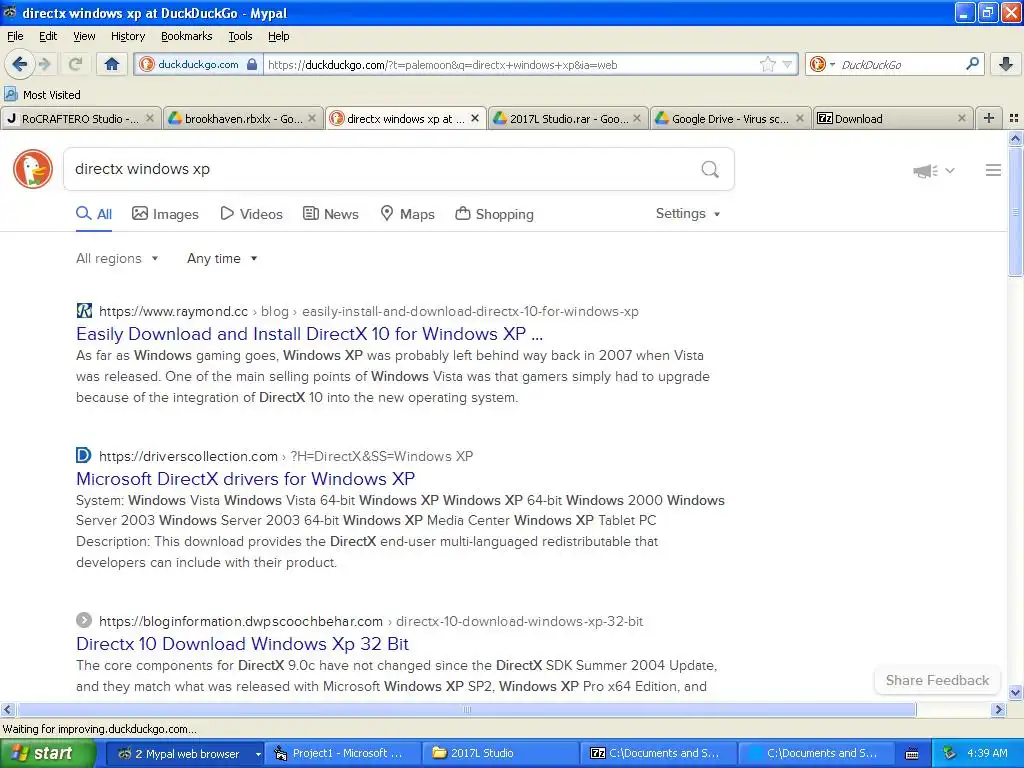Screen dimensions: 1024x768
Task: Open the address bar history dropdown arrow
Action: coord(787,64)
